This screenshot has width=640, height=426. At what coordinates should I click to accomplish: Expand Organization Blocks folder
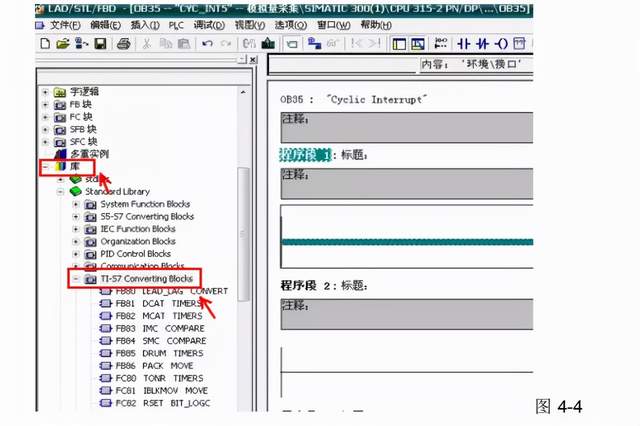tap(76, 242)
